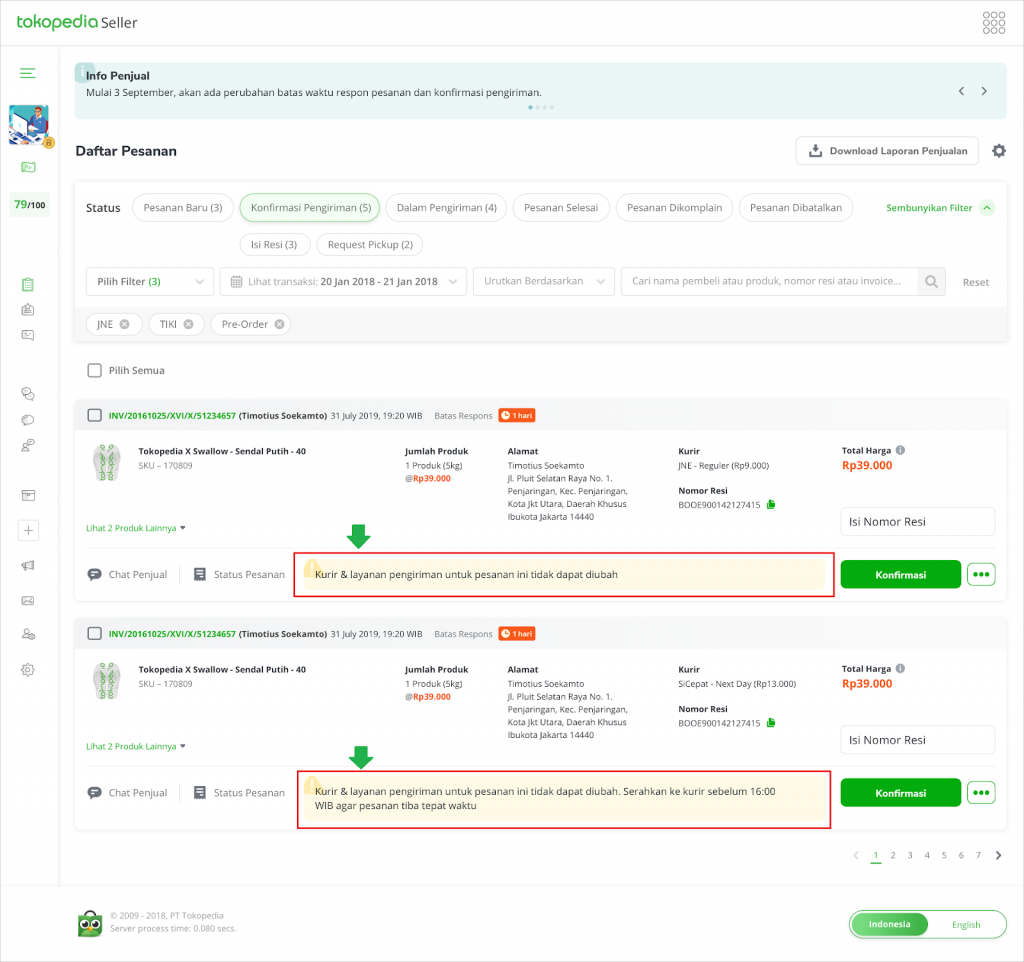
Task: Open the nine-dot apps grid icon
Action: tap(994, 22)
